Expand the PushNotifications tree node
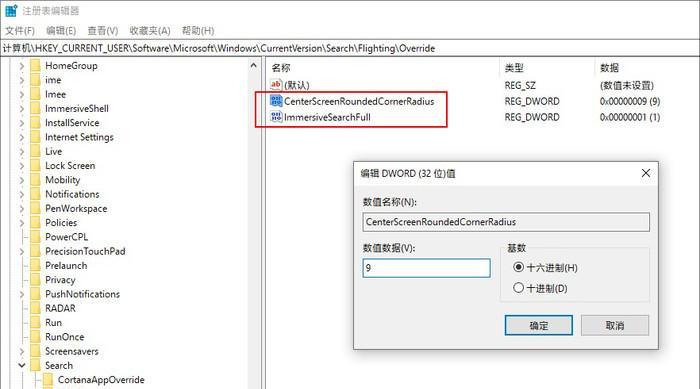Screen dimensions: 700x389 [21, 295]
